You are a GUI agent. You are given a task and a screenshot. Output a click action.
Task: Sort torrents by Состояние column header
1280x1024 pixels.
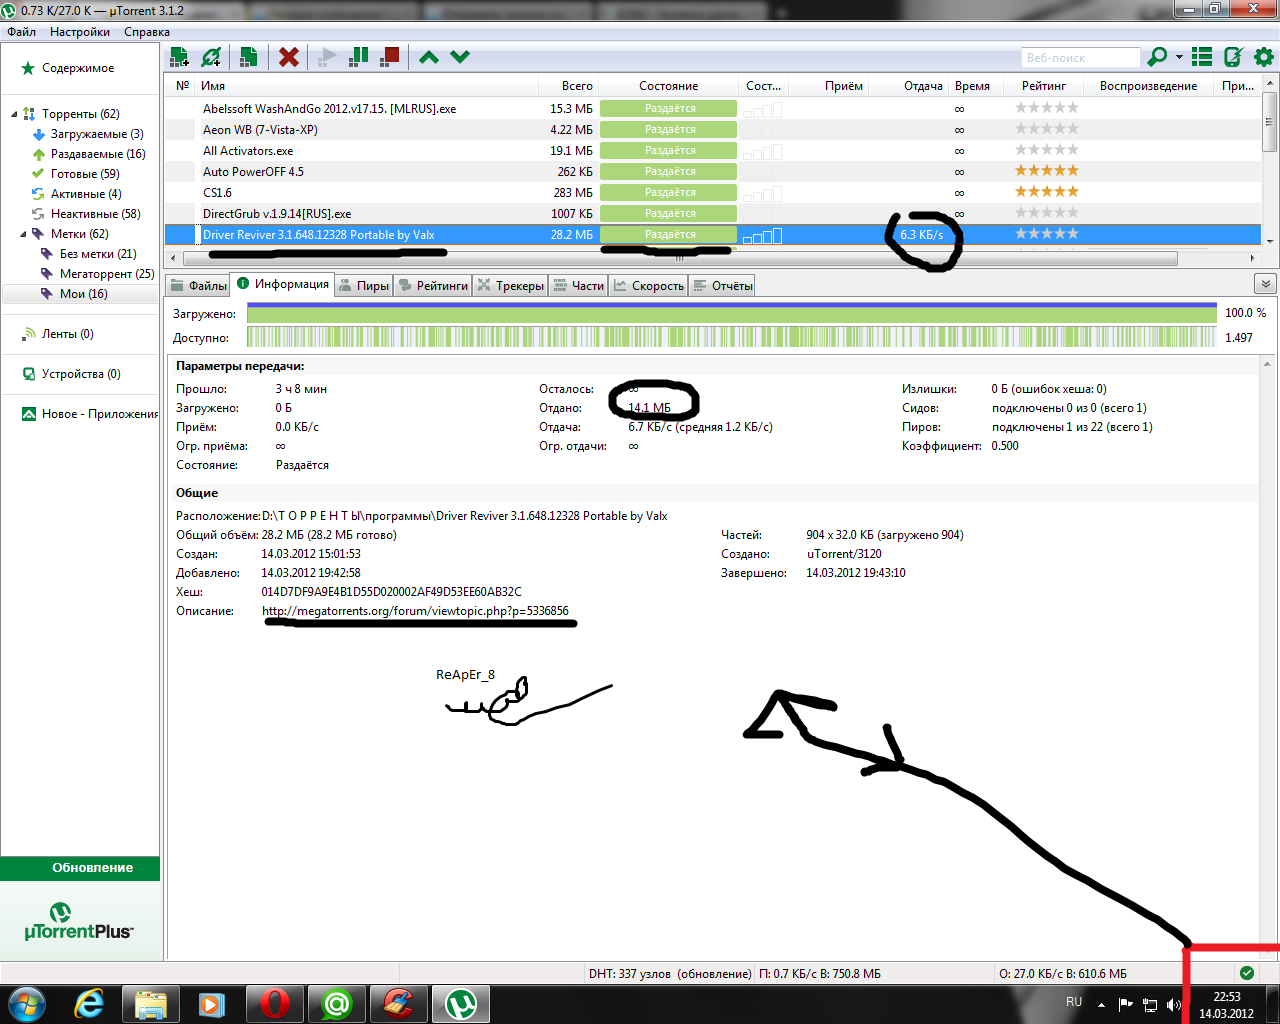pyautogui.click(x=669, y=86)
